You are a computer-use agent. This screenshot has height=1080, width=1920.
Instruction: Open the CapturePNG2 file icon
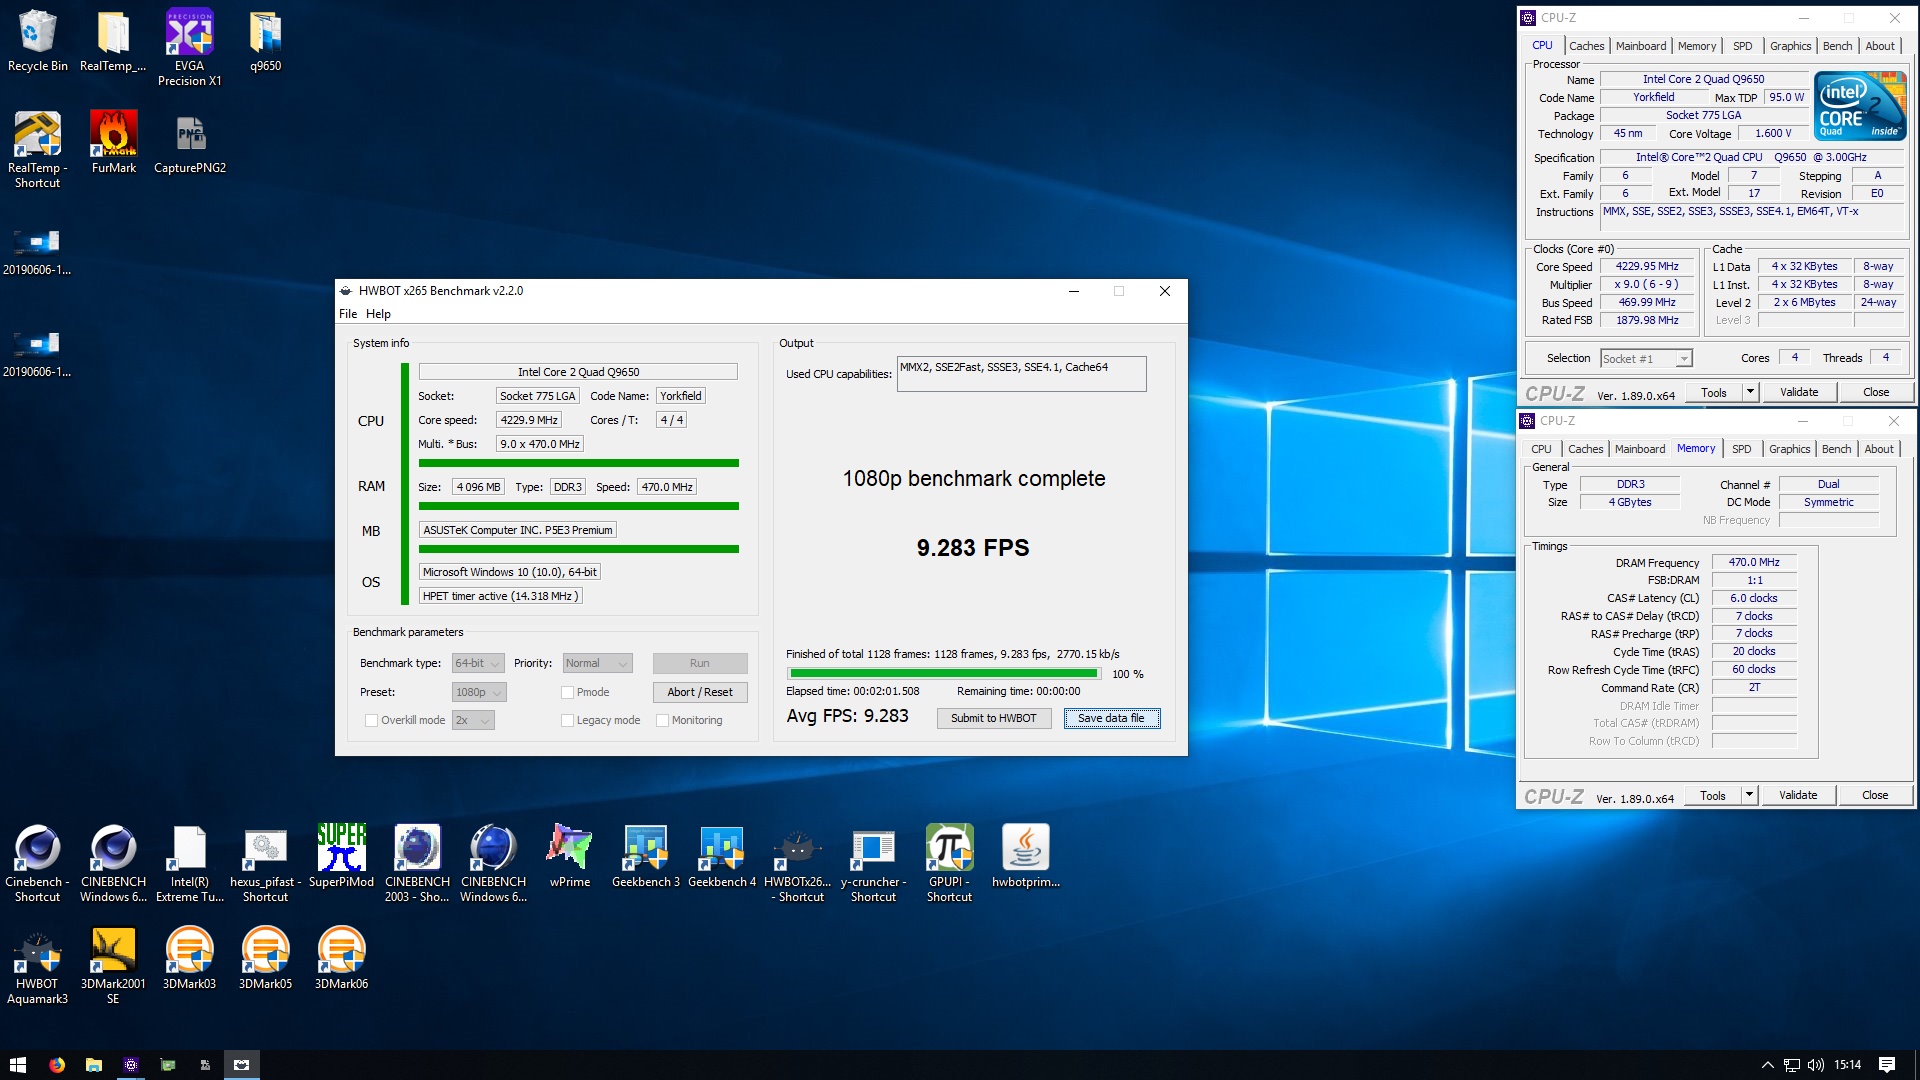point(189,143)
